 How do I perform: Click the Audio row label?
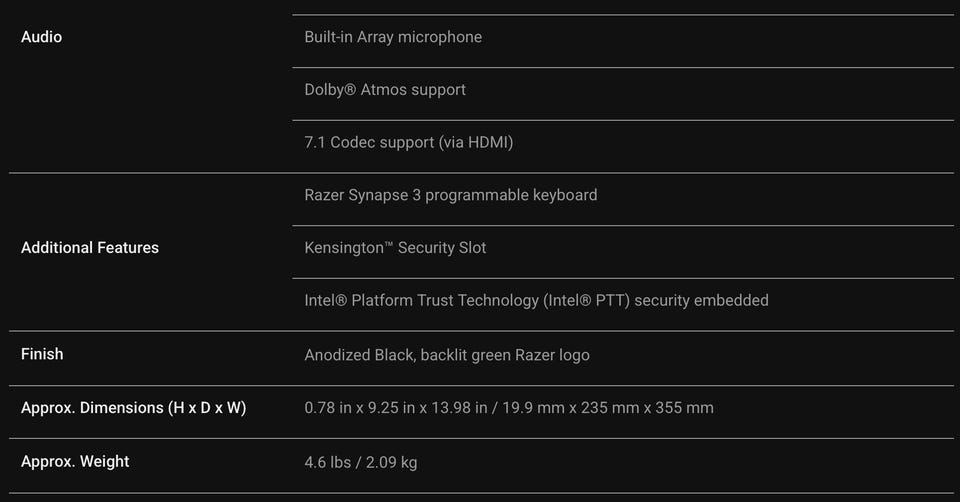[41, 37]
